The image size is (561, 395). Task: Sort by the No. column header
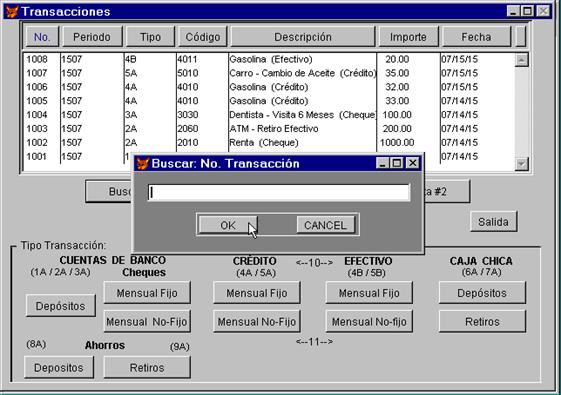pyautogui.click(x=42, y=37)
